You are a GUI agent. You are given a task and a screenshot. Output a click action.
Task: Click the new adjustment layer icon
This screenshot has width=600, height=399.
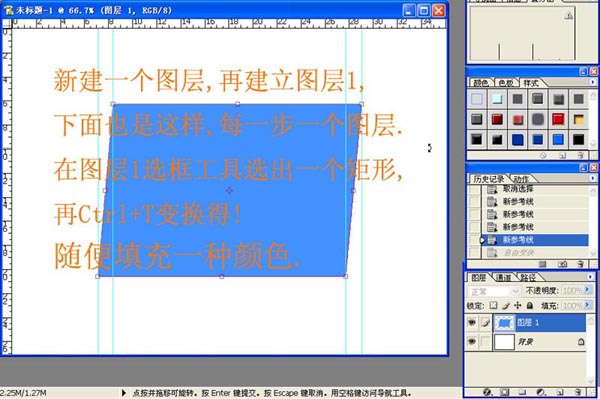tap(541, 392)
